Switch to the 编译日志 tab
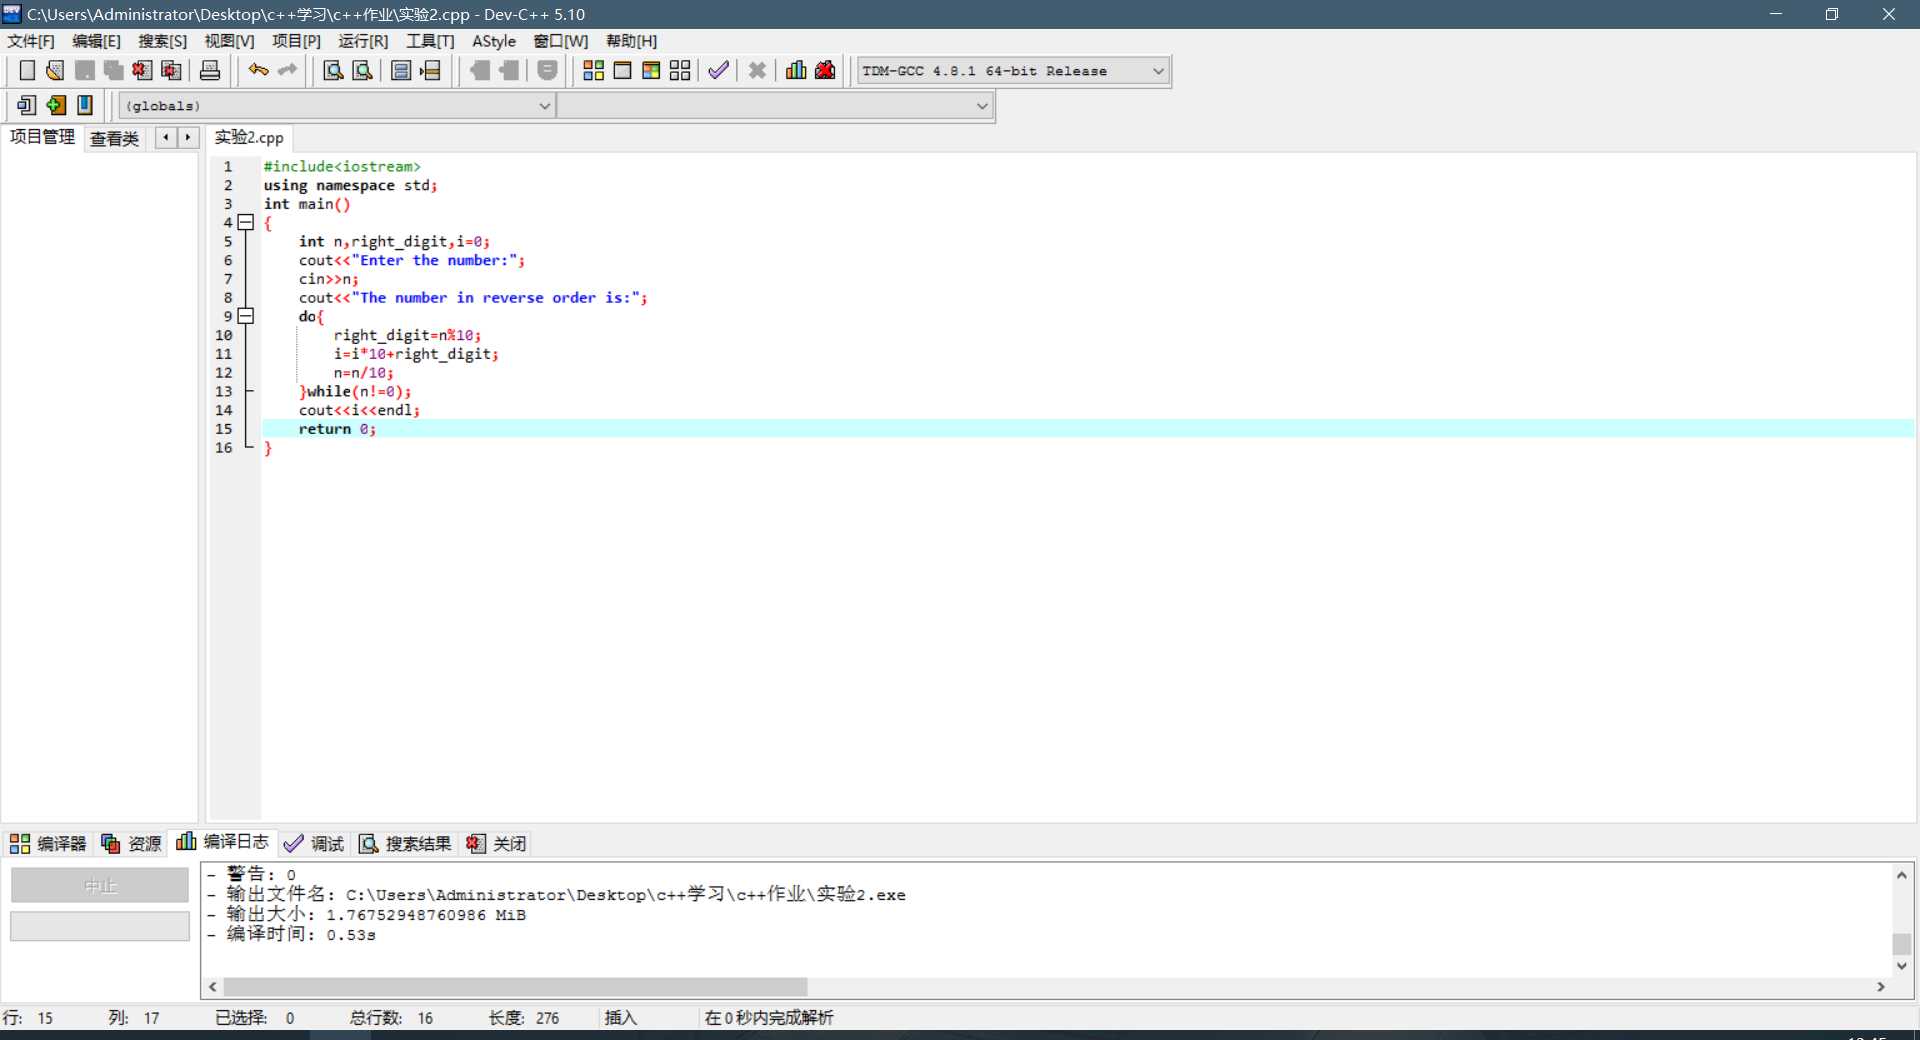 click(x=223, y=842)
